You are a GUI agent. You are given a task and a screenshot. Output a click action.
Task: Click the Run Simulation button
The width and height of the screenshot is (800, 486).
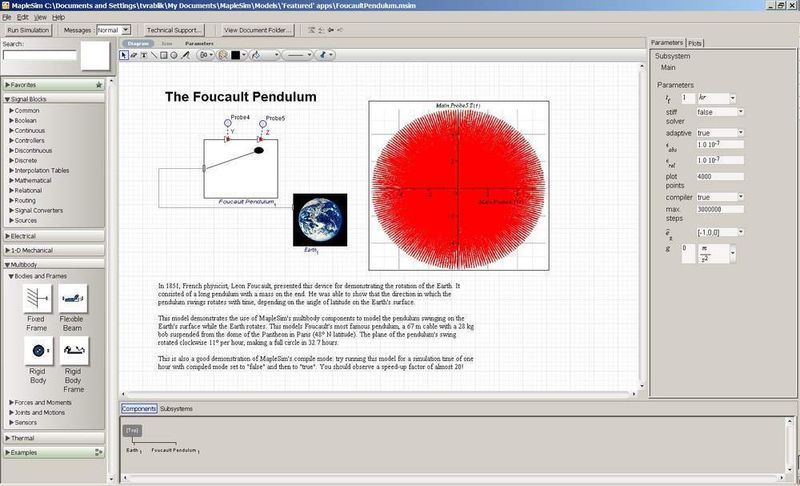tap(28, 30)
